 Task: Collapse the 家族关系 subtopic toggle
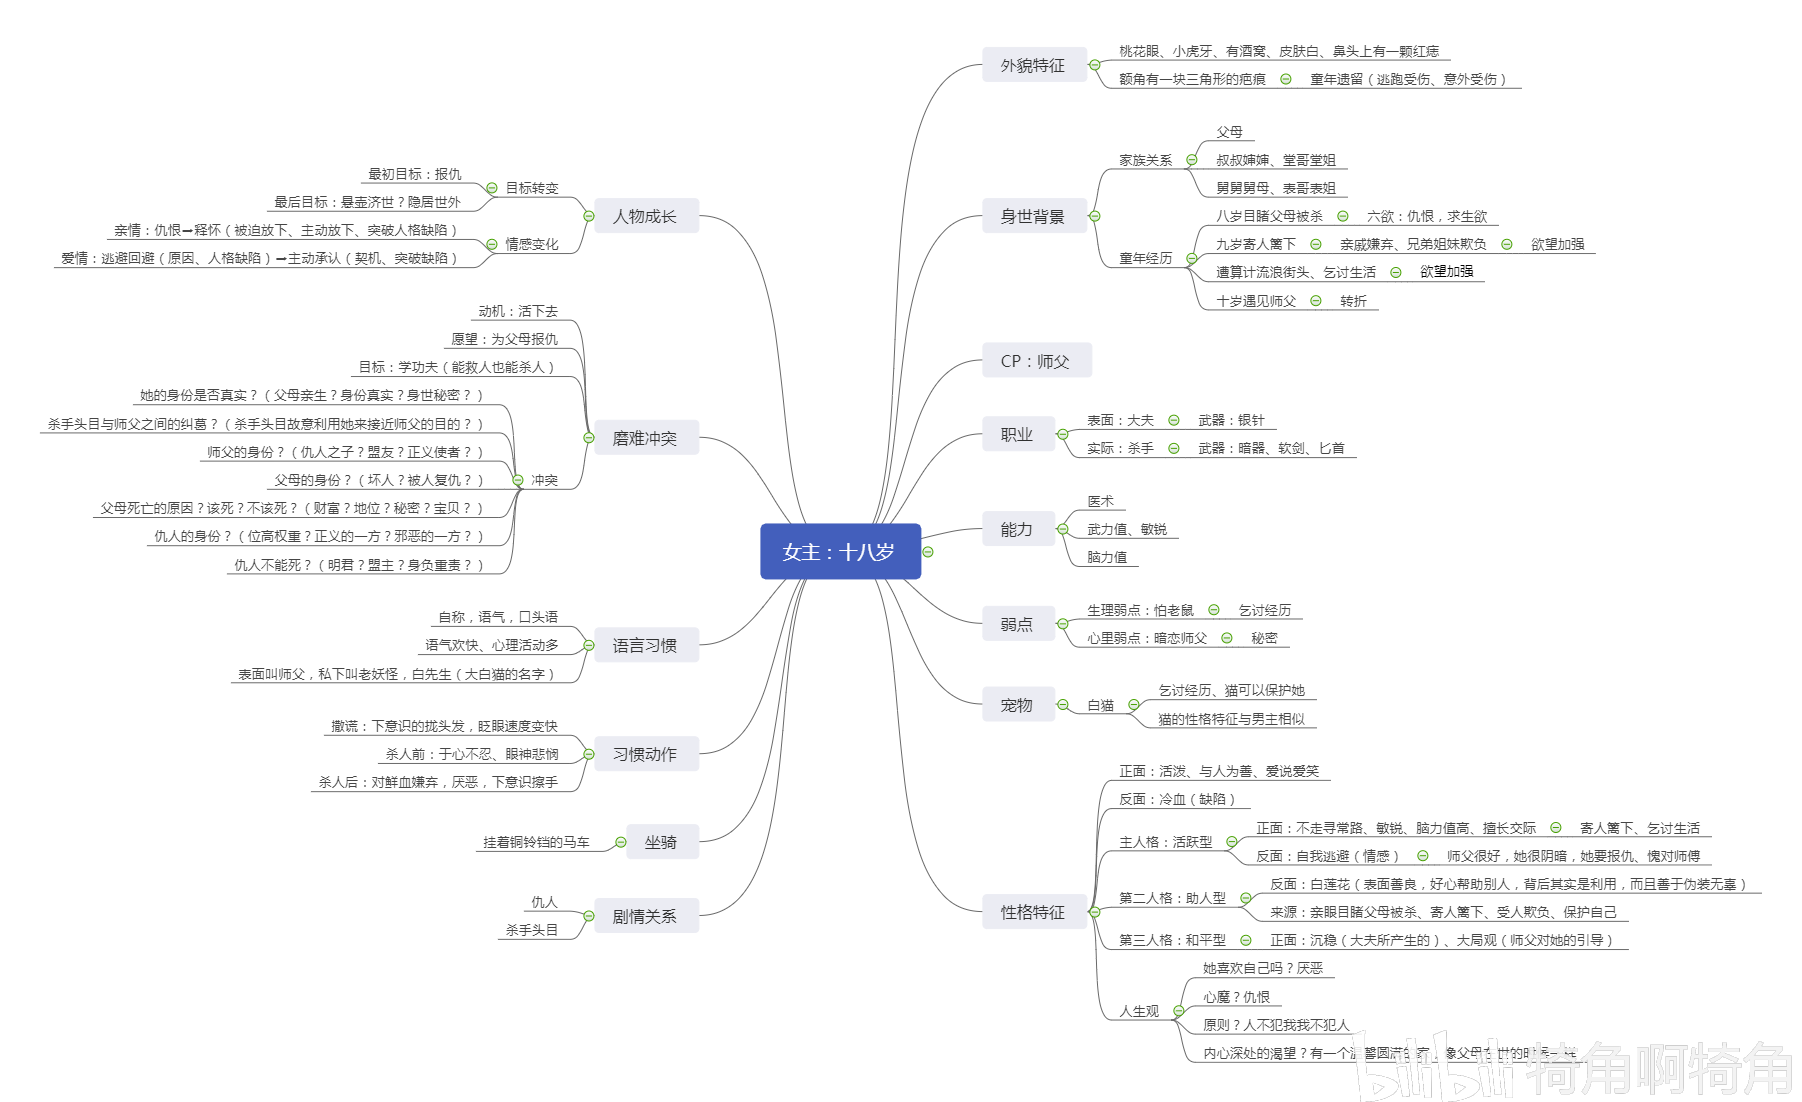(1192, 160)
